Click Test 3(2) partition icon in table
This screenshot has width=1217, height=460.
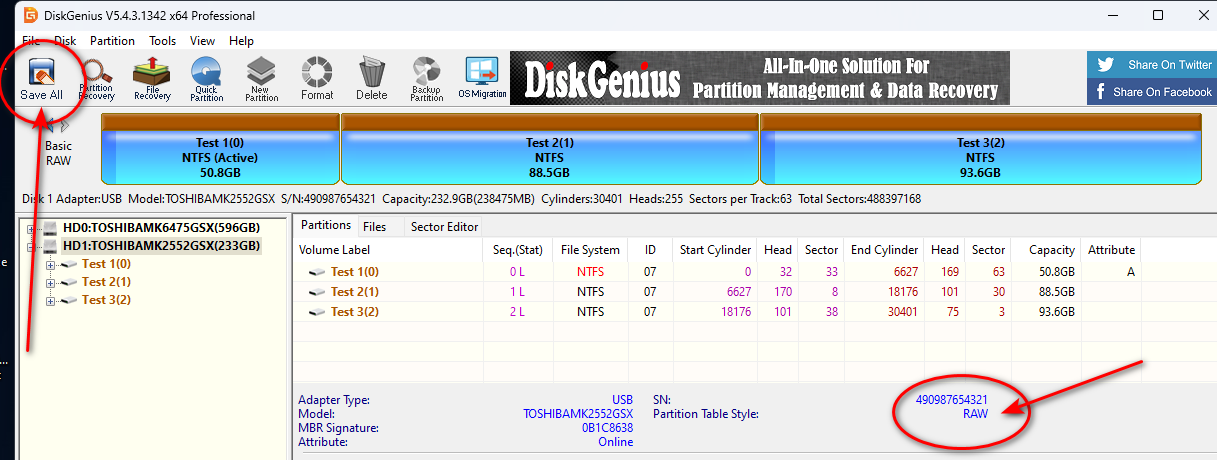[315, 312]
